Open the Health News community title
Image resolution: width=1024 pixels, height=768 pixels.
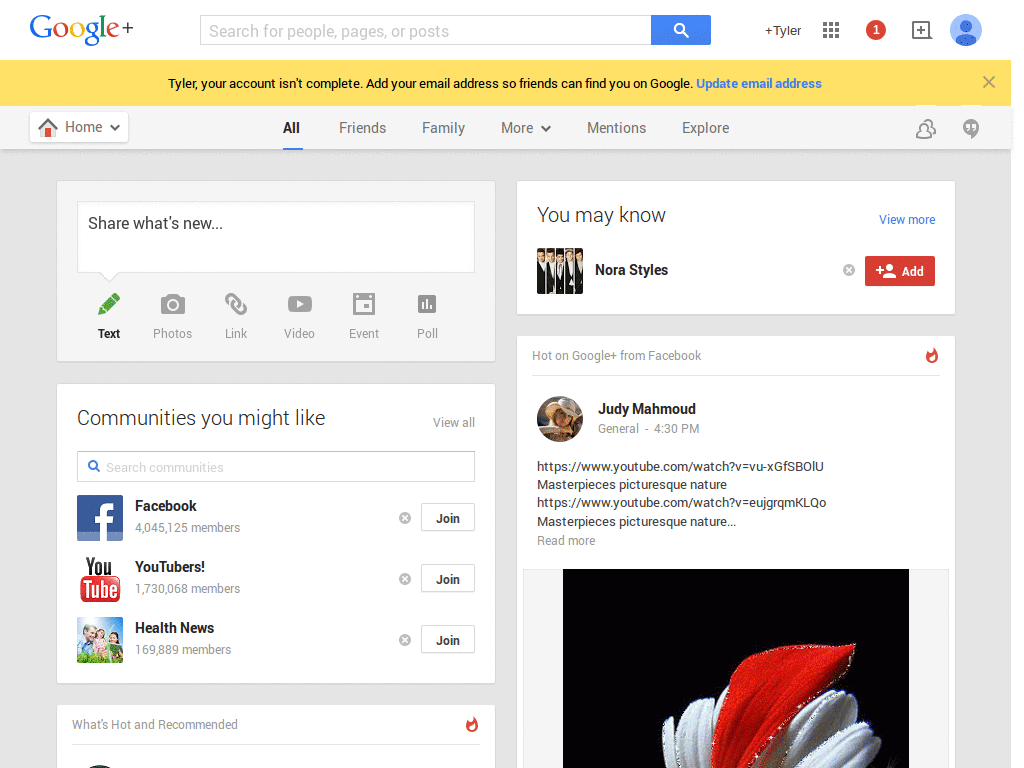174,628
